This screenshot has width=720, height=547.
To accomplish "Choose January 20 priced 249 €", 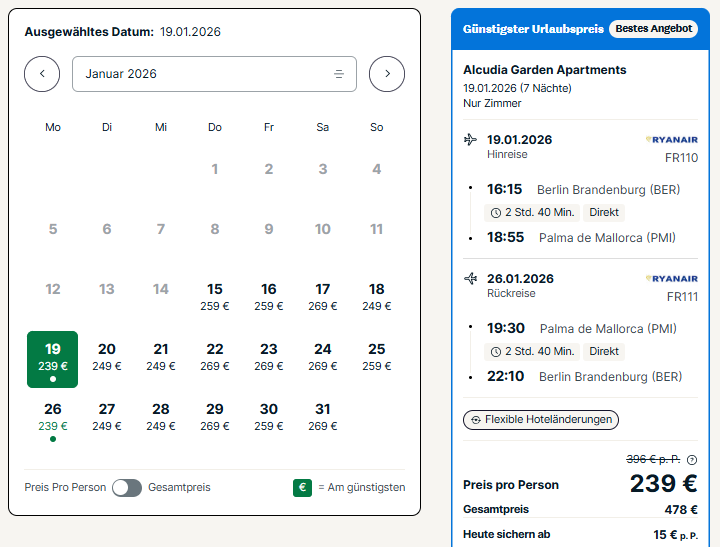I will click(107, 356).
